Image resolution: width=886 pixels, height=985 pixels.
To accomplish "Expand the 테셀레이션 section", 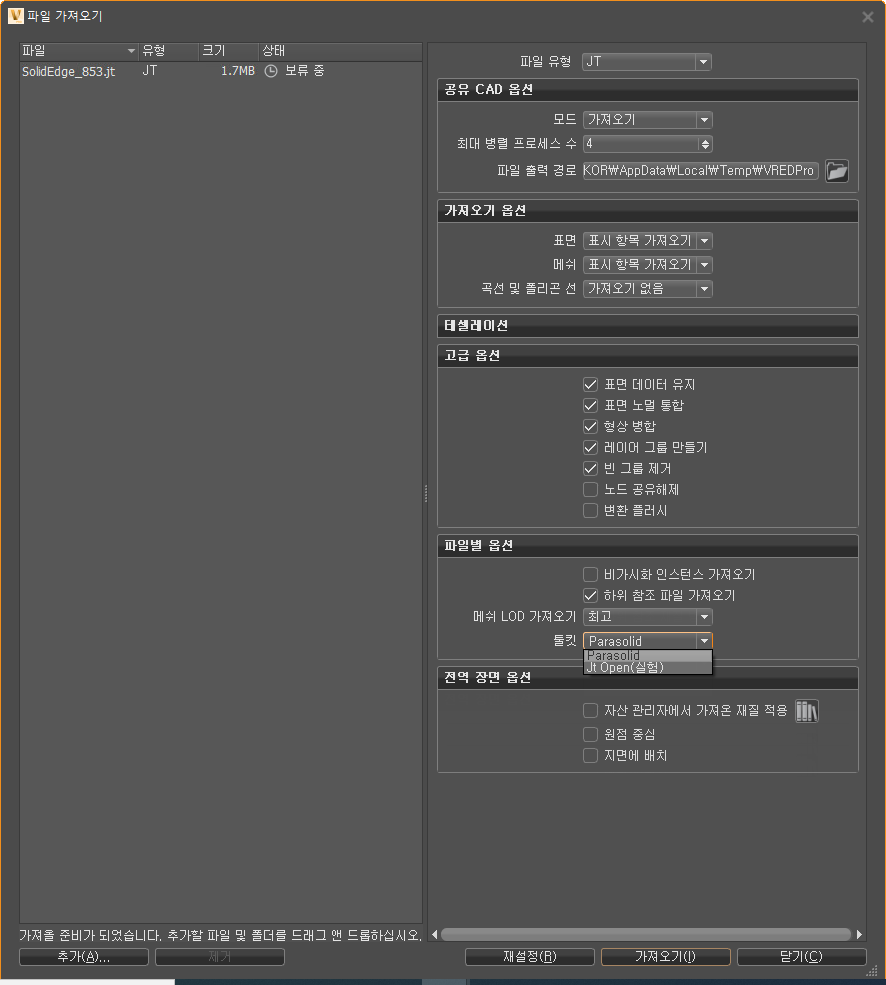I will [647, 326].
